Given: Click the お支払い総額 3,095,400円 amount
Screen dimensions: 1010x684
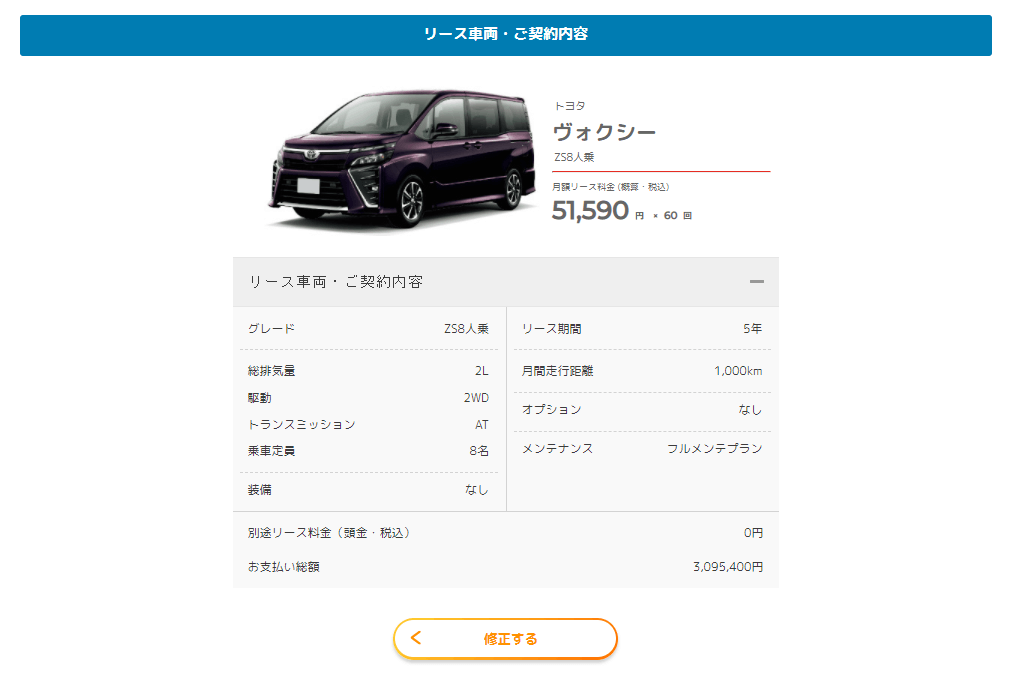Looking at the screenshot, I should pyautogui.click(x=728, y=567).
